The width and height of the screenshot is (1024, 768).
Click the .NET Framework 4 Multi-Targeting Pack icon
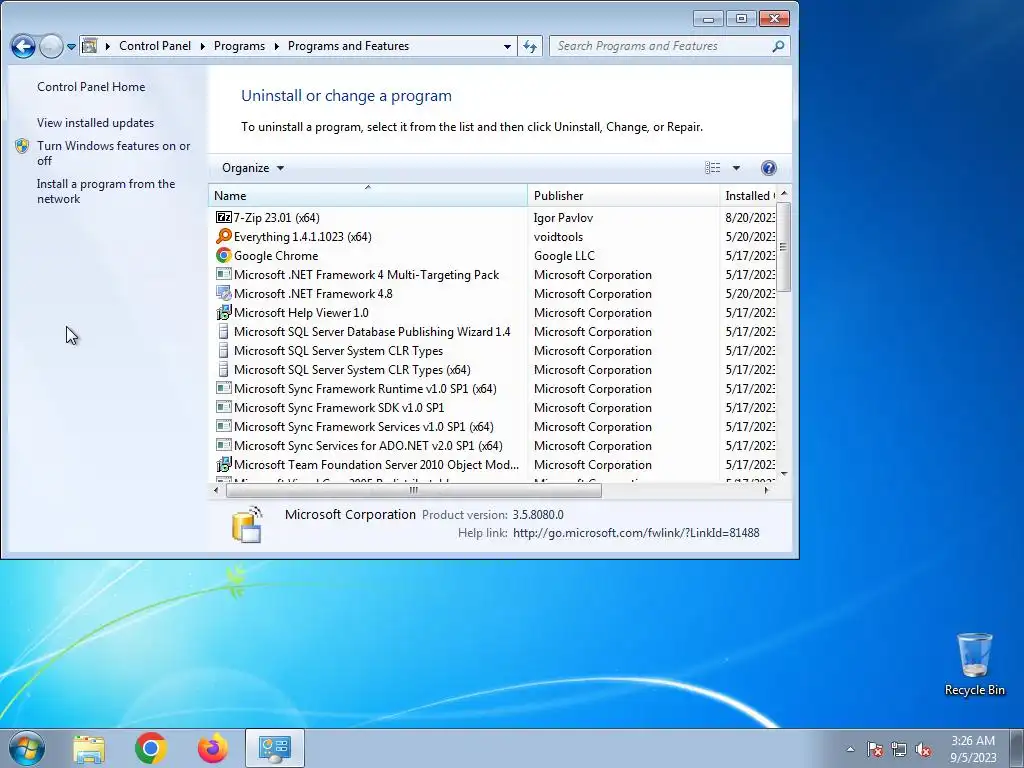click(x=223, y=274)
